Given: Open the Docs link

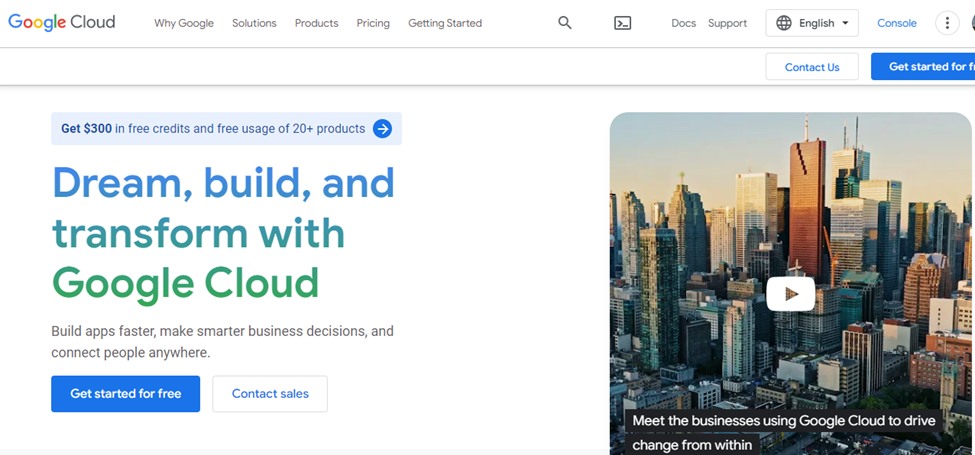Looking at the screenshot, I should point(683,23).
